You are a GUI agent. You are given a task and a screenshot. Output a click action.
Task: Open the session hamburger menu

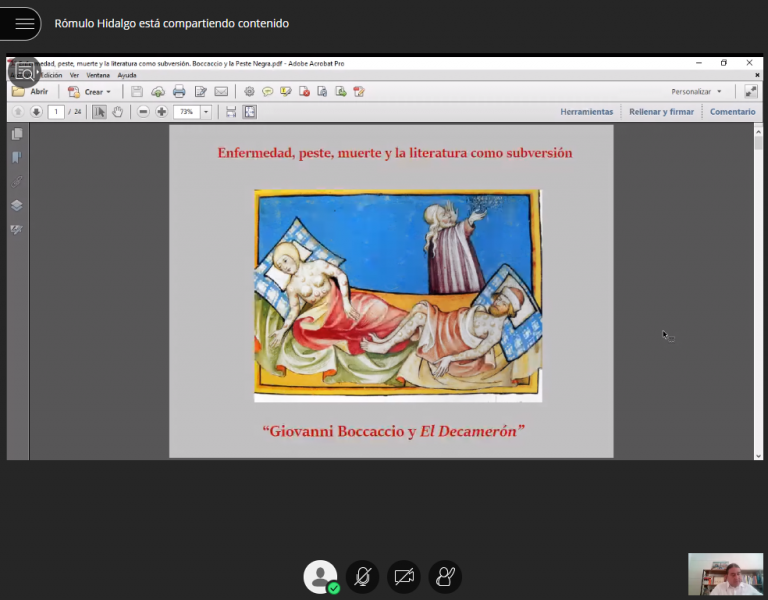coord(24,24)
